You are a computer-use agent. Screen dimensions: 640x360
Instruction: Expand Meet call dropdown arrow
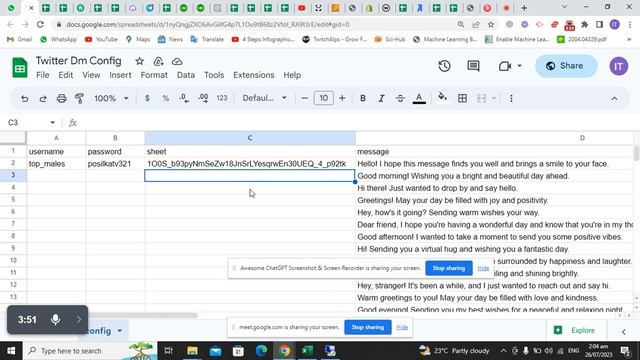[x=519, y=66]
